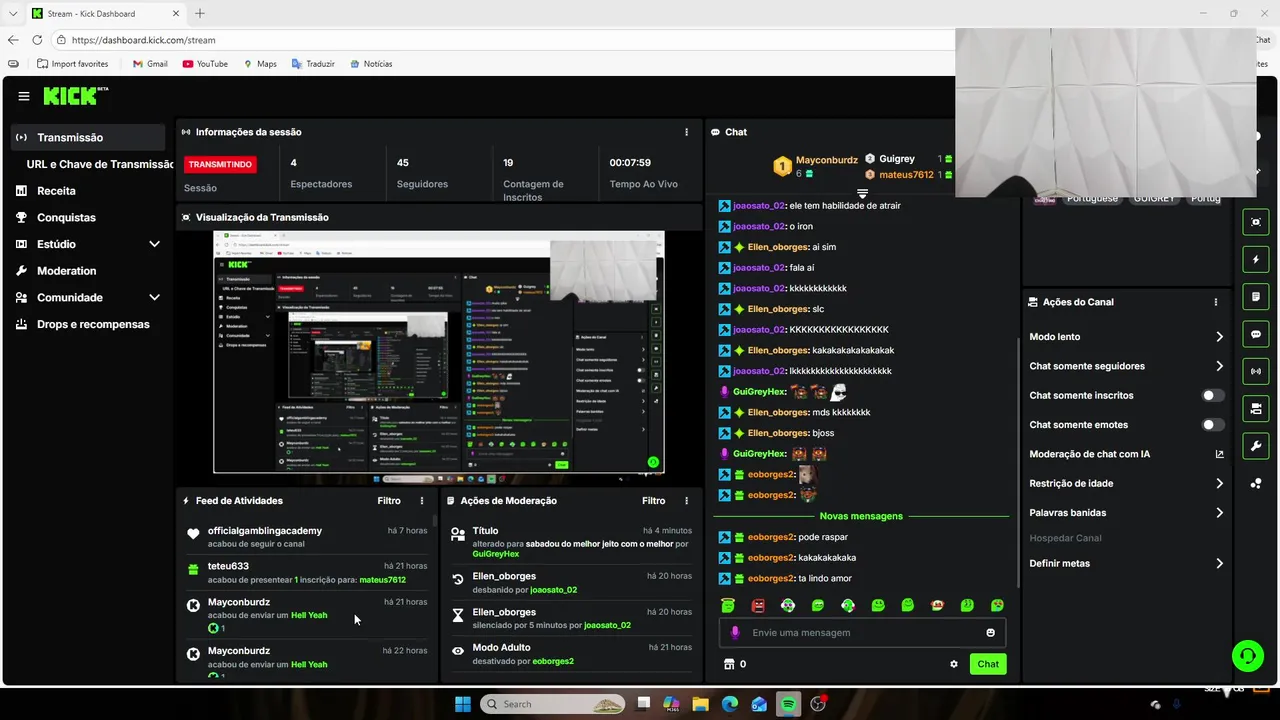Click the three-dots cluster icon in right rail
Screen dimensions: 1280x720
(x=1256, y=483)
